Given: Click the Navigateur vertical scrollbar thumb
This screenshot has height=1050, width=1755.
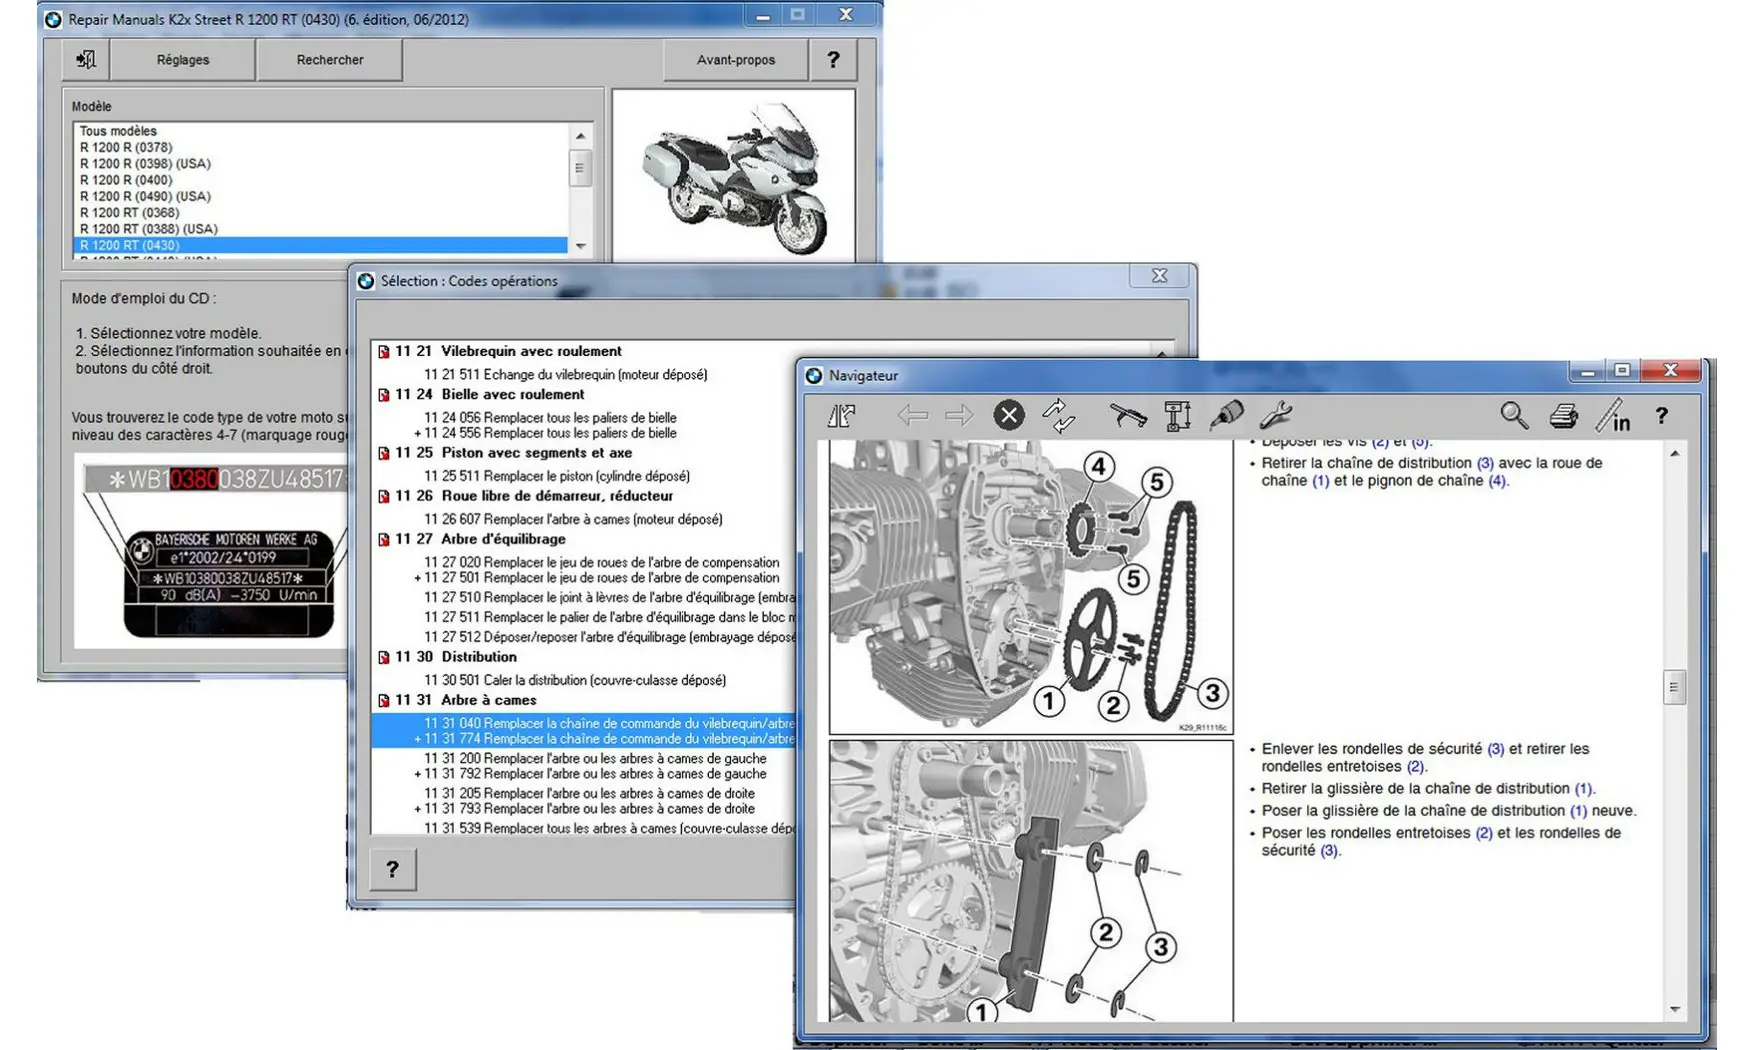Looking at the screenshot, I should (x=1675, y=688).
